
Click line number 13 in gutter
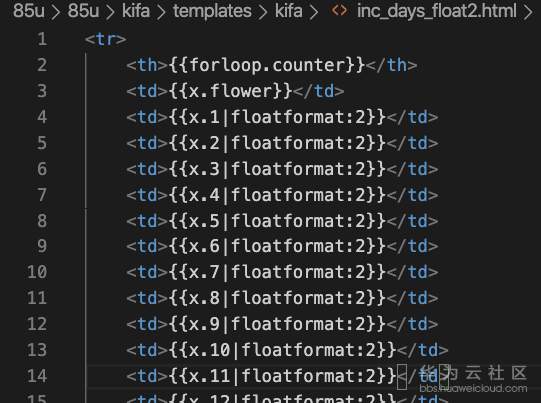[37, 350]
